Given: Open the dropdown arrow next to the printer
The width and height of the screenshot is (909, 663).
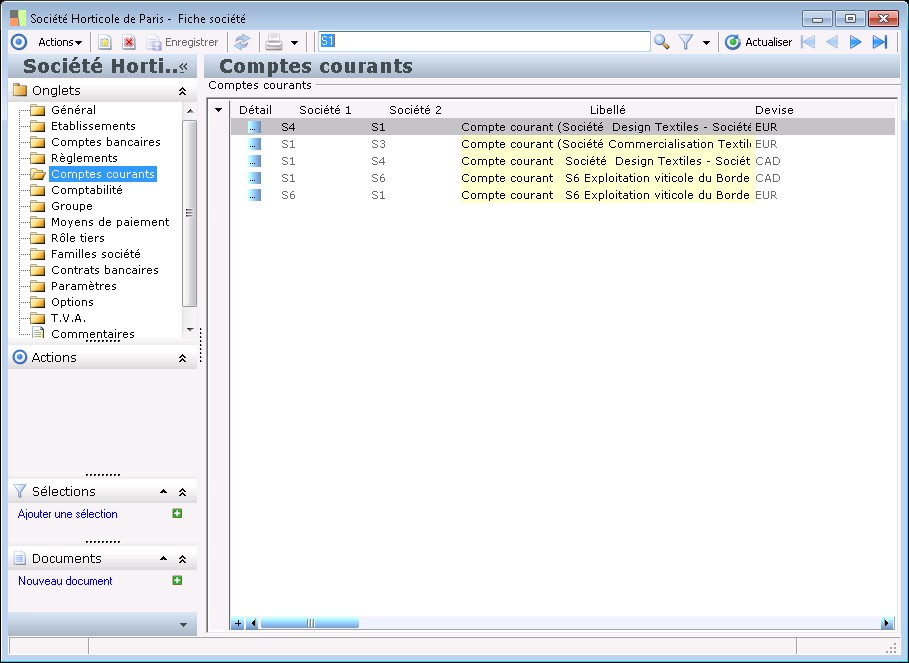Looking at the screenshot, I should (x=294, y=42).
